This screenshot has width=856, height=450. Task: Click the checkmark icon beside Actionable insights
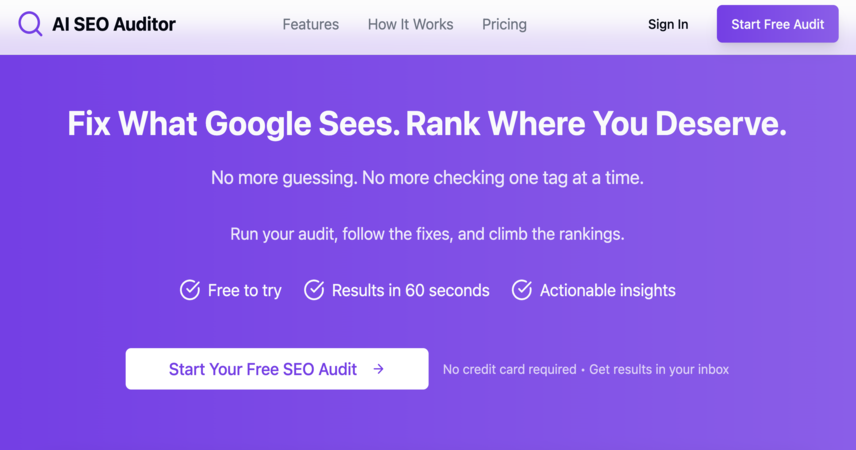[x=522, y=290]
